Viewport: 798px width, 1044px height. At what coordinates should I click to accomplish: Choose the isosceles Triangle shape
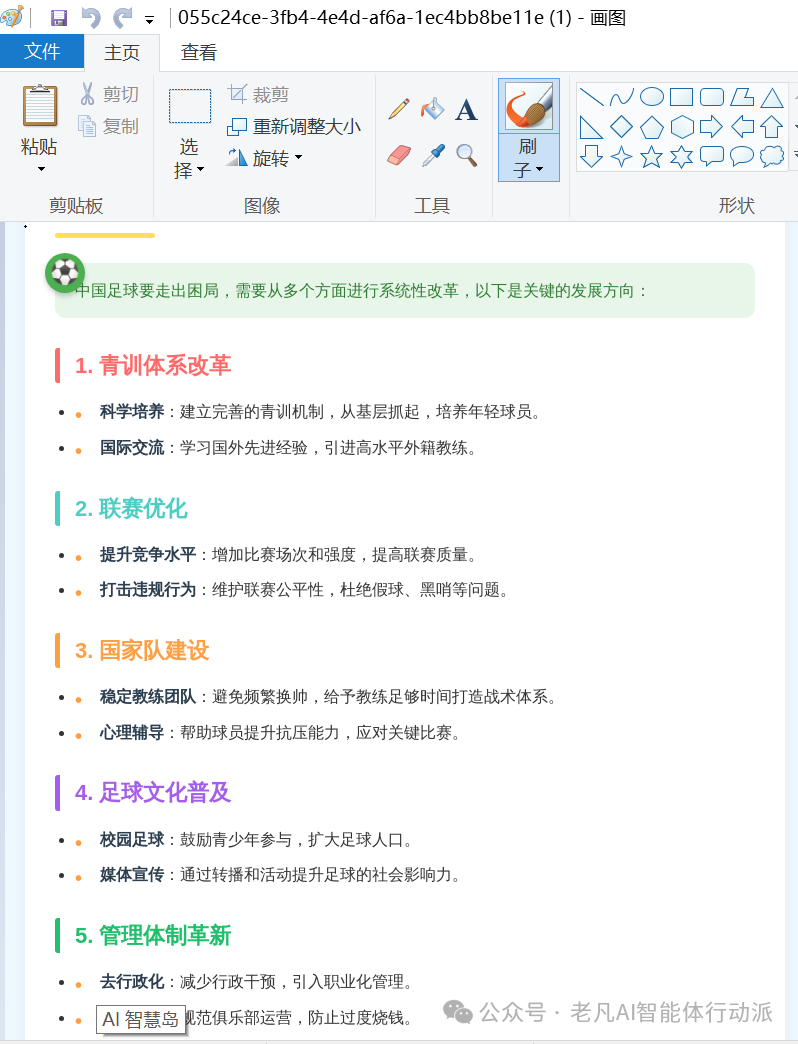pyautogui.click(x=772, y=97)
